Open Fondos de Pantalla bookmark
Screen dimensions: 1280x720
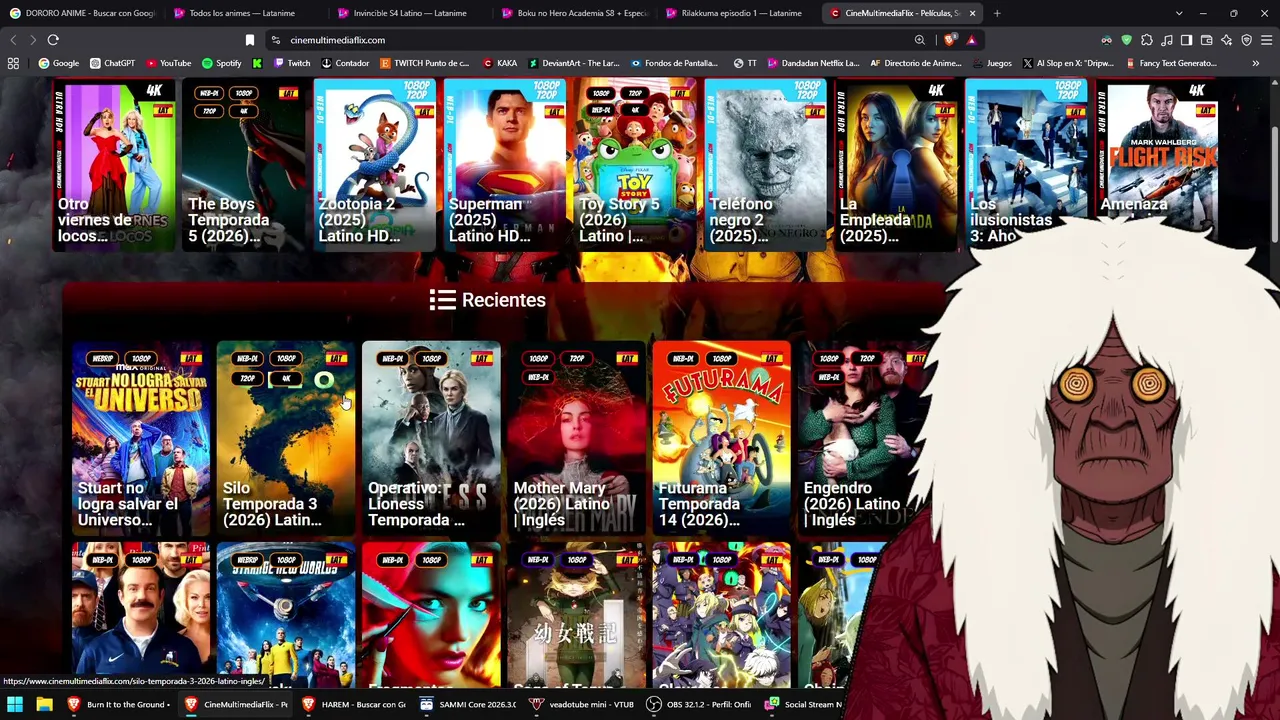point(674,63)
